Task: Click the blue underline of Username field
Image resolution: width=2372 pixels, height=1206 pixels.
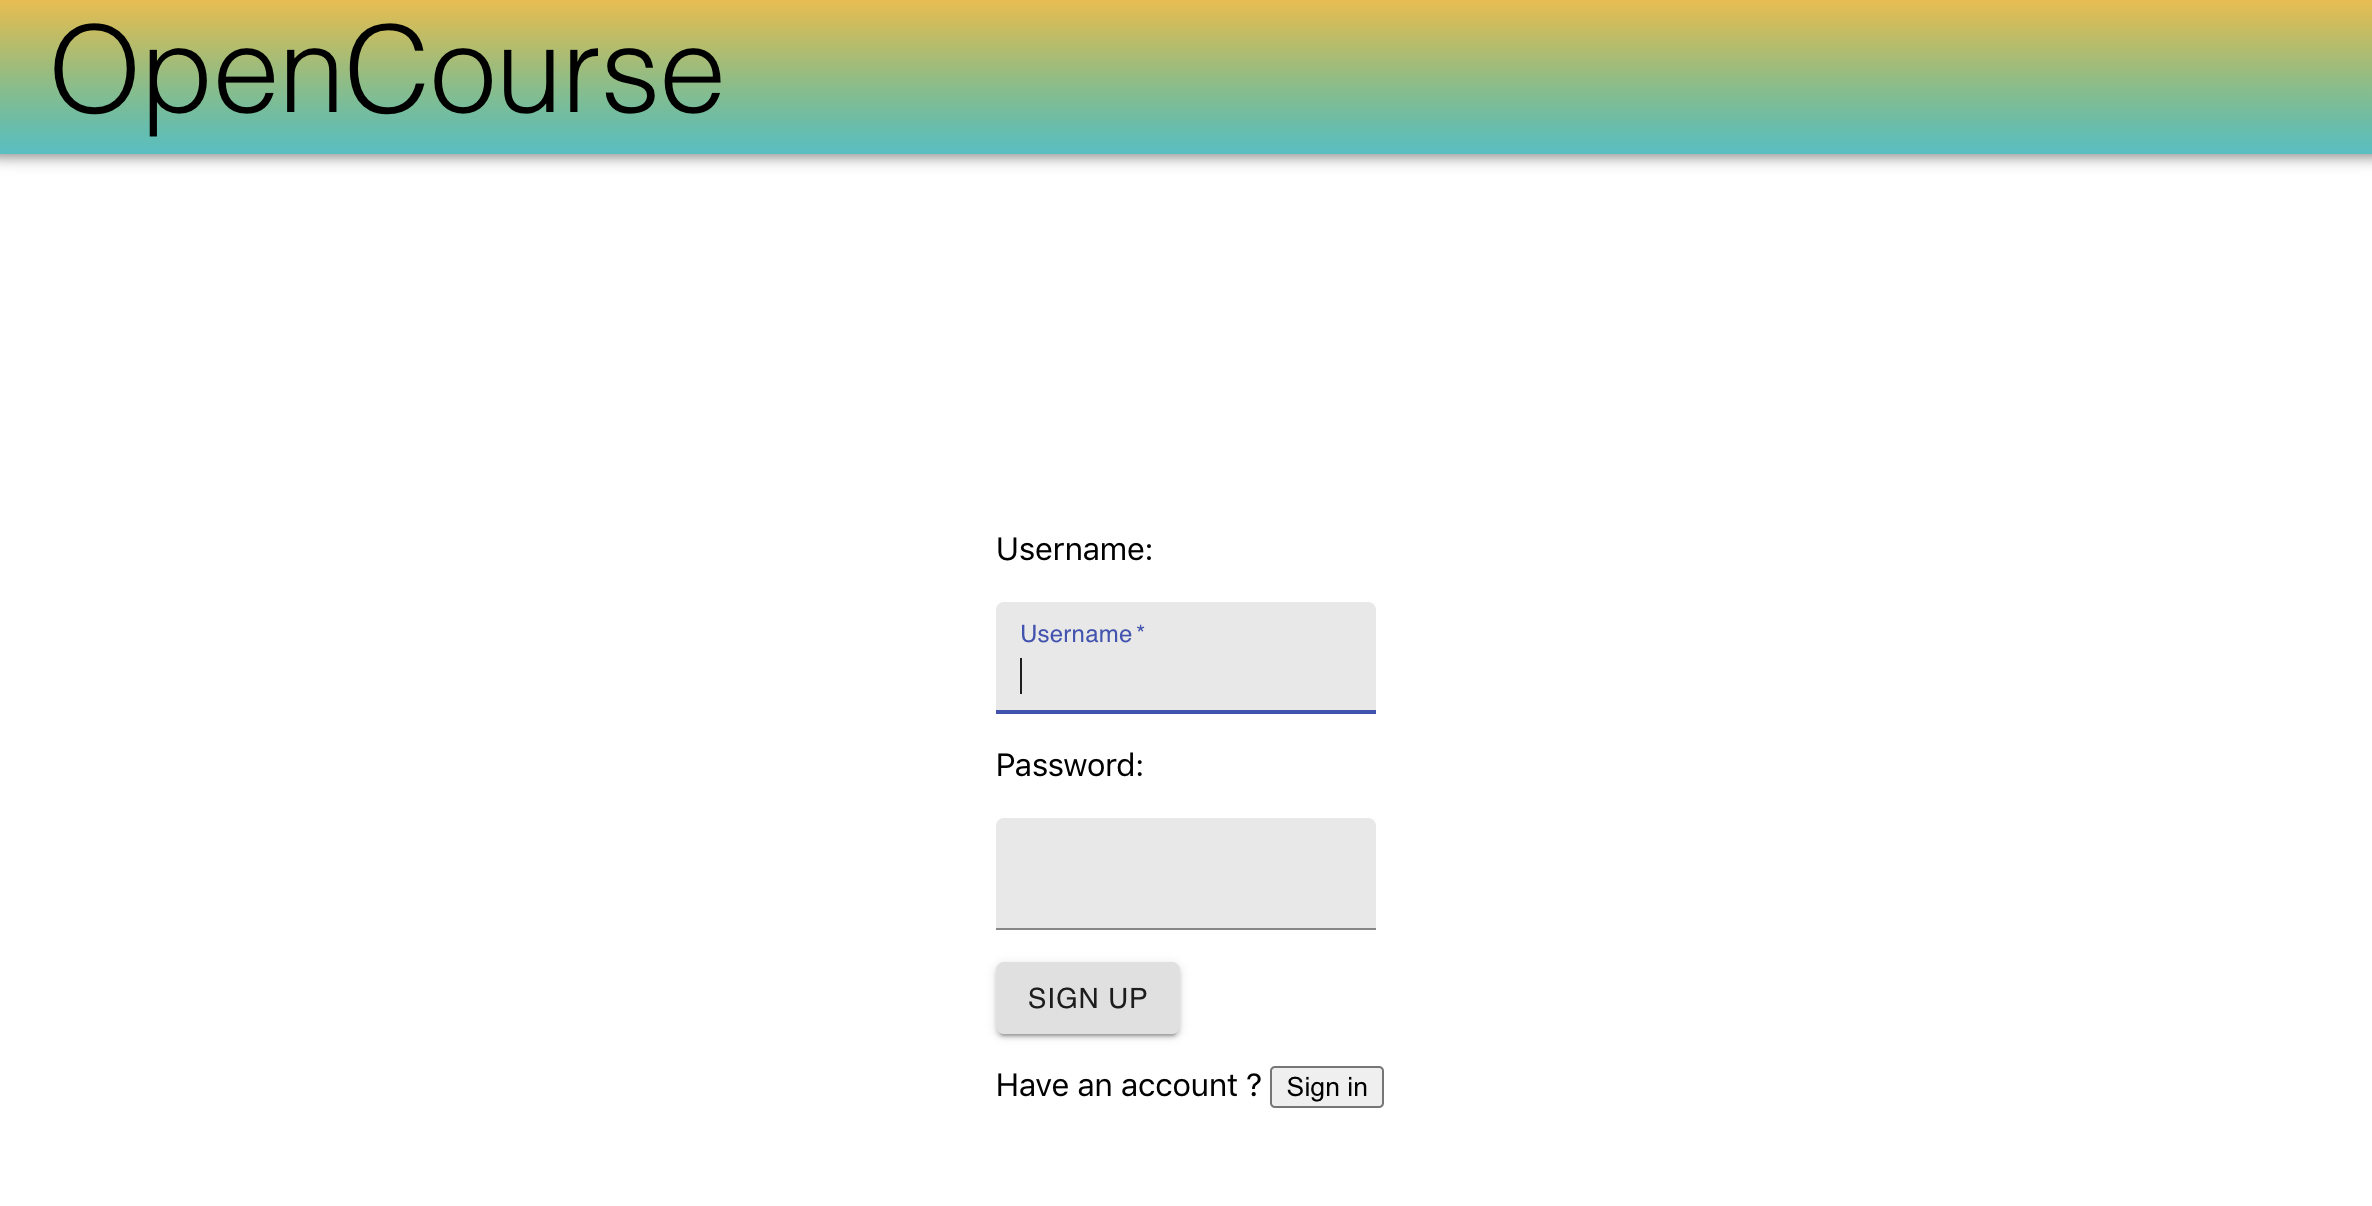Action: (x=1185, y=711)
